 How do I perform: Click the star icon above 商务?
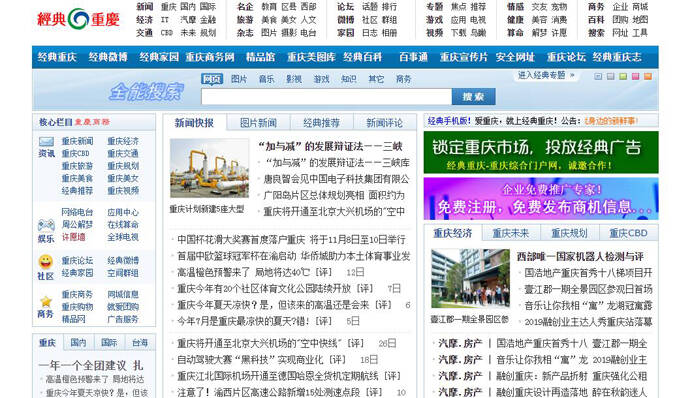(46, 302)
